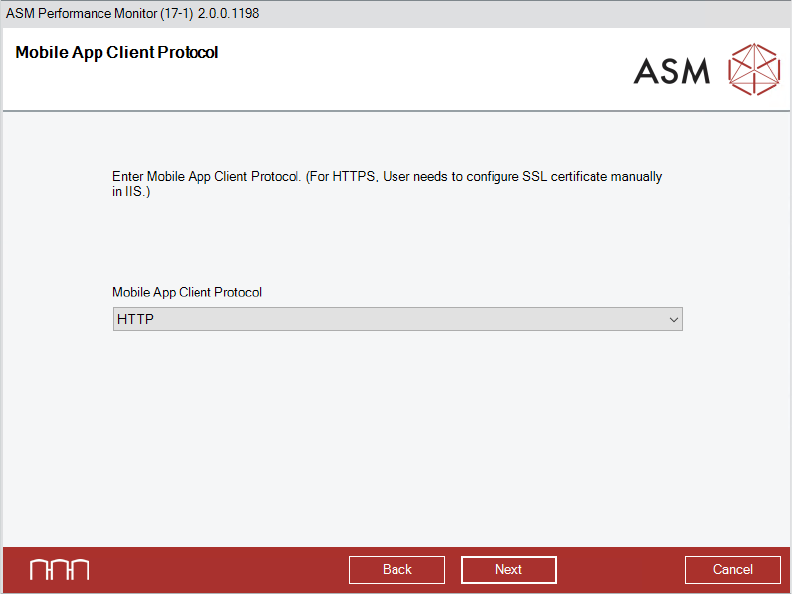
Task: Click the red footer bar between logo and Back
Action: pos(220,569)
